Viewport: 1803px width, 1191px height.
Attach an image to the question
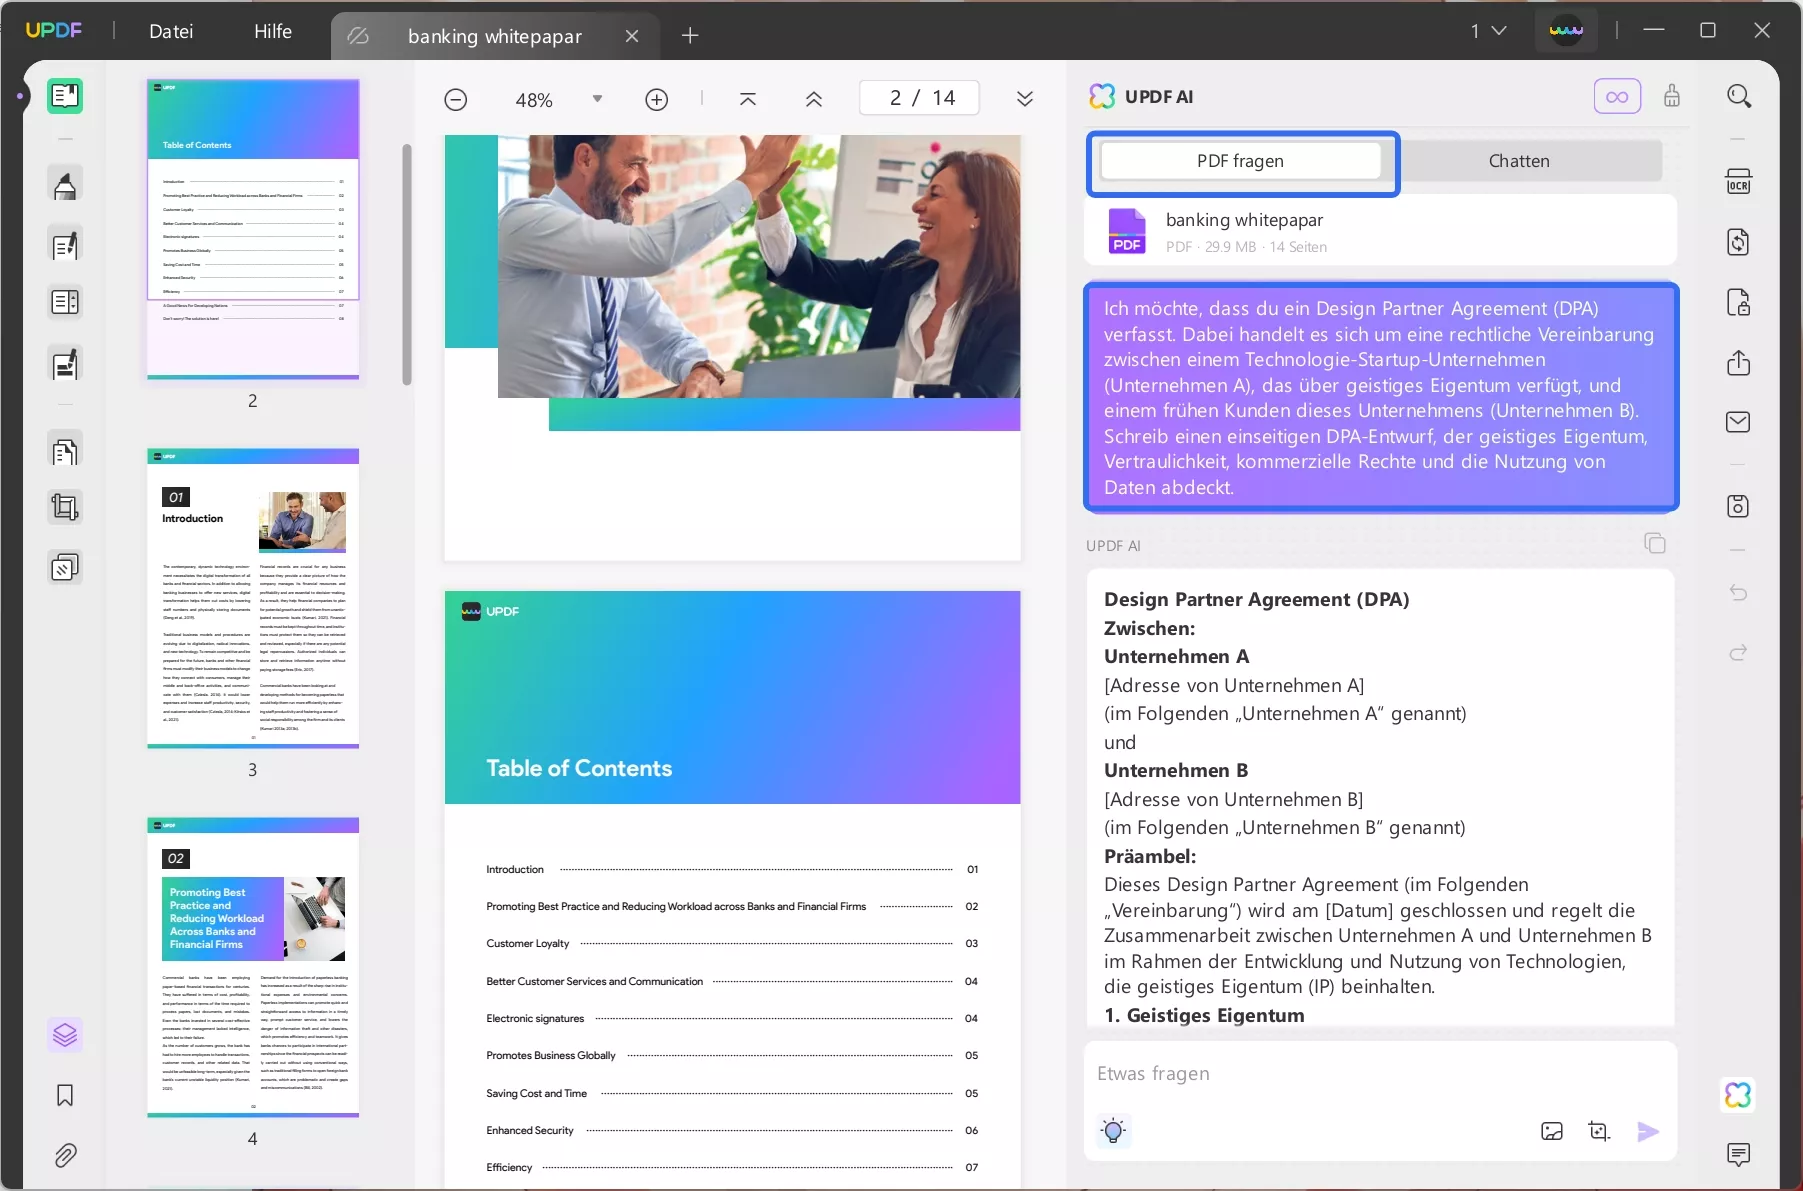(x=1552, y=1131)
